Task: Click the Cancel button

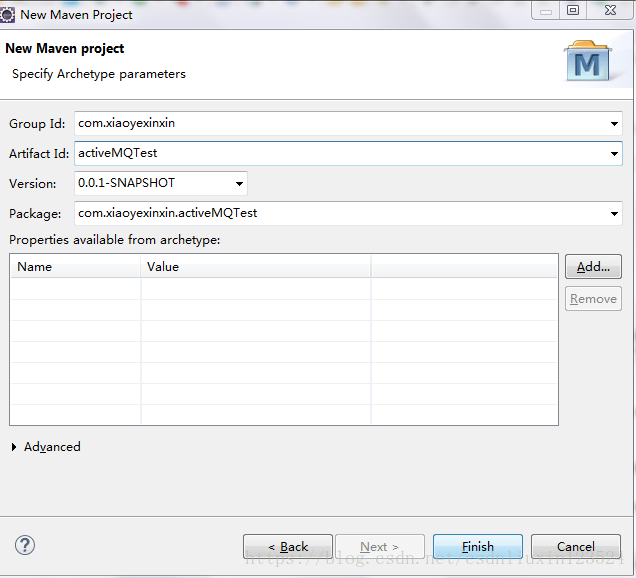Action: 576,546
